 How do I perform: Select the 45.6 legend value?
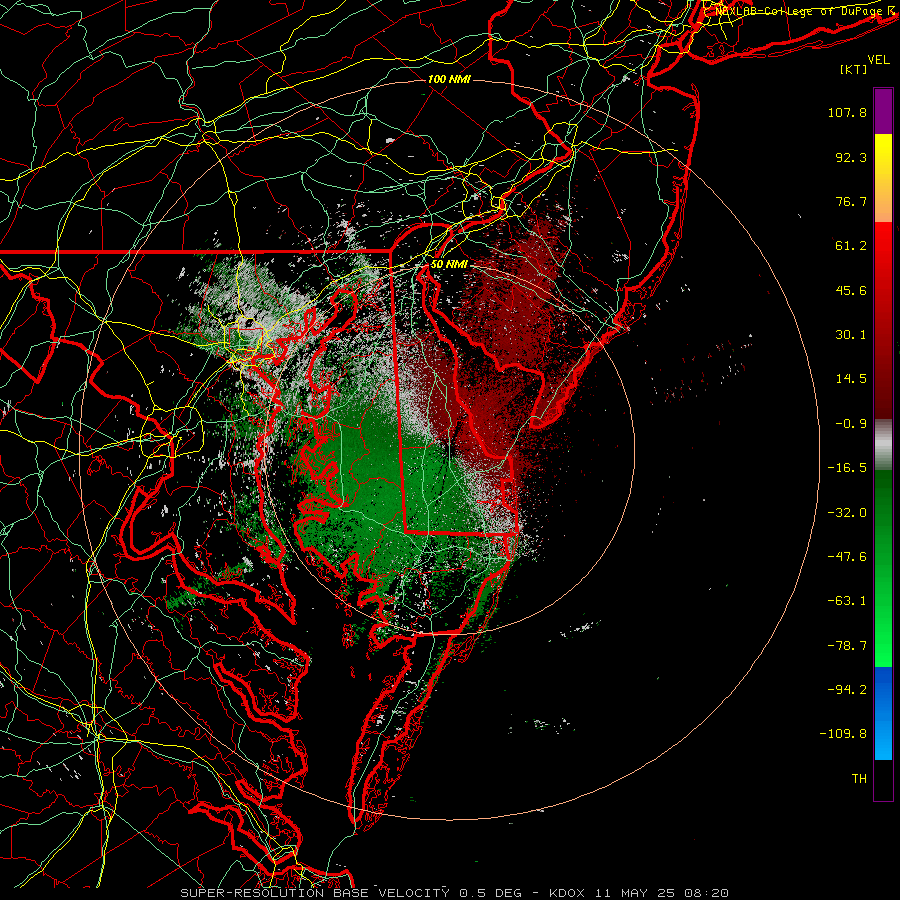tap(851, 290)
